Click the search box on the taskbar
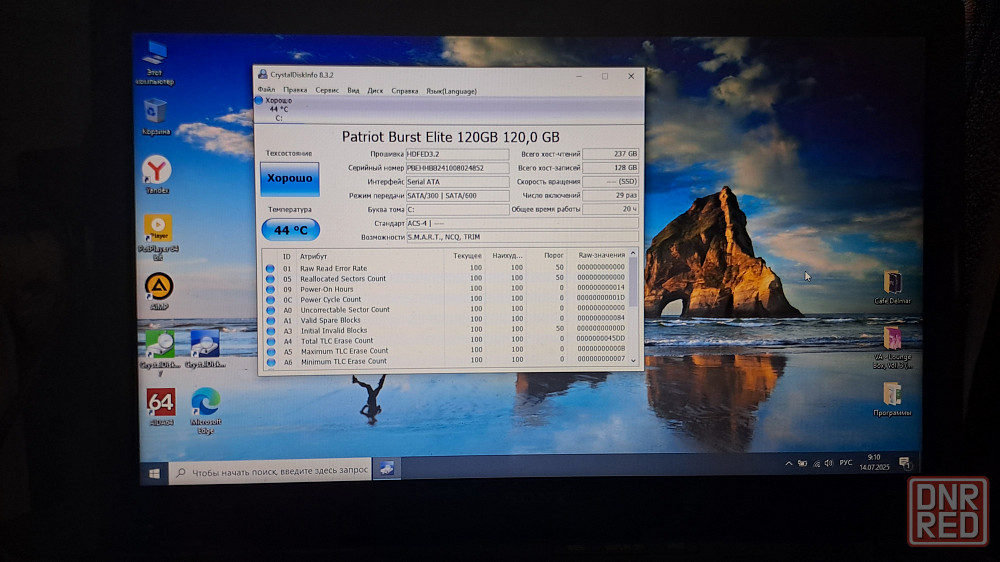1000x562 pixels. 270,471
